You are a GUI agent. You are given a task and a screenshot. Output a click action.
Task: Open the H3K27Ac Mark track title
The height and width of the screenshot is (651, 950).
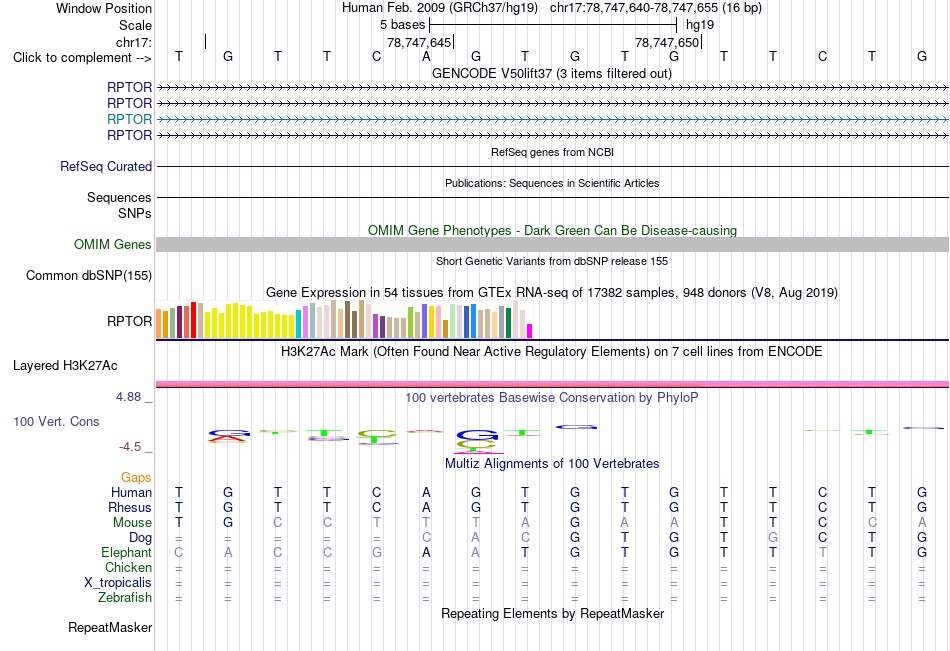pyautogui.click(x=551, y=352)
